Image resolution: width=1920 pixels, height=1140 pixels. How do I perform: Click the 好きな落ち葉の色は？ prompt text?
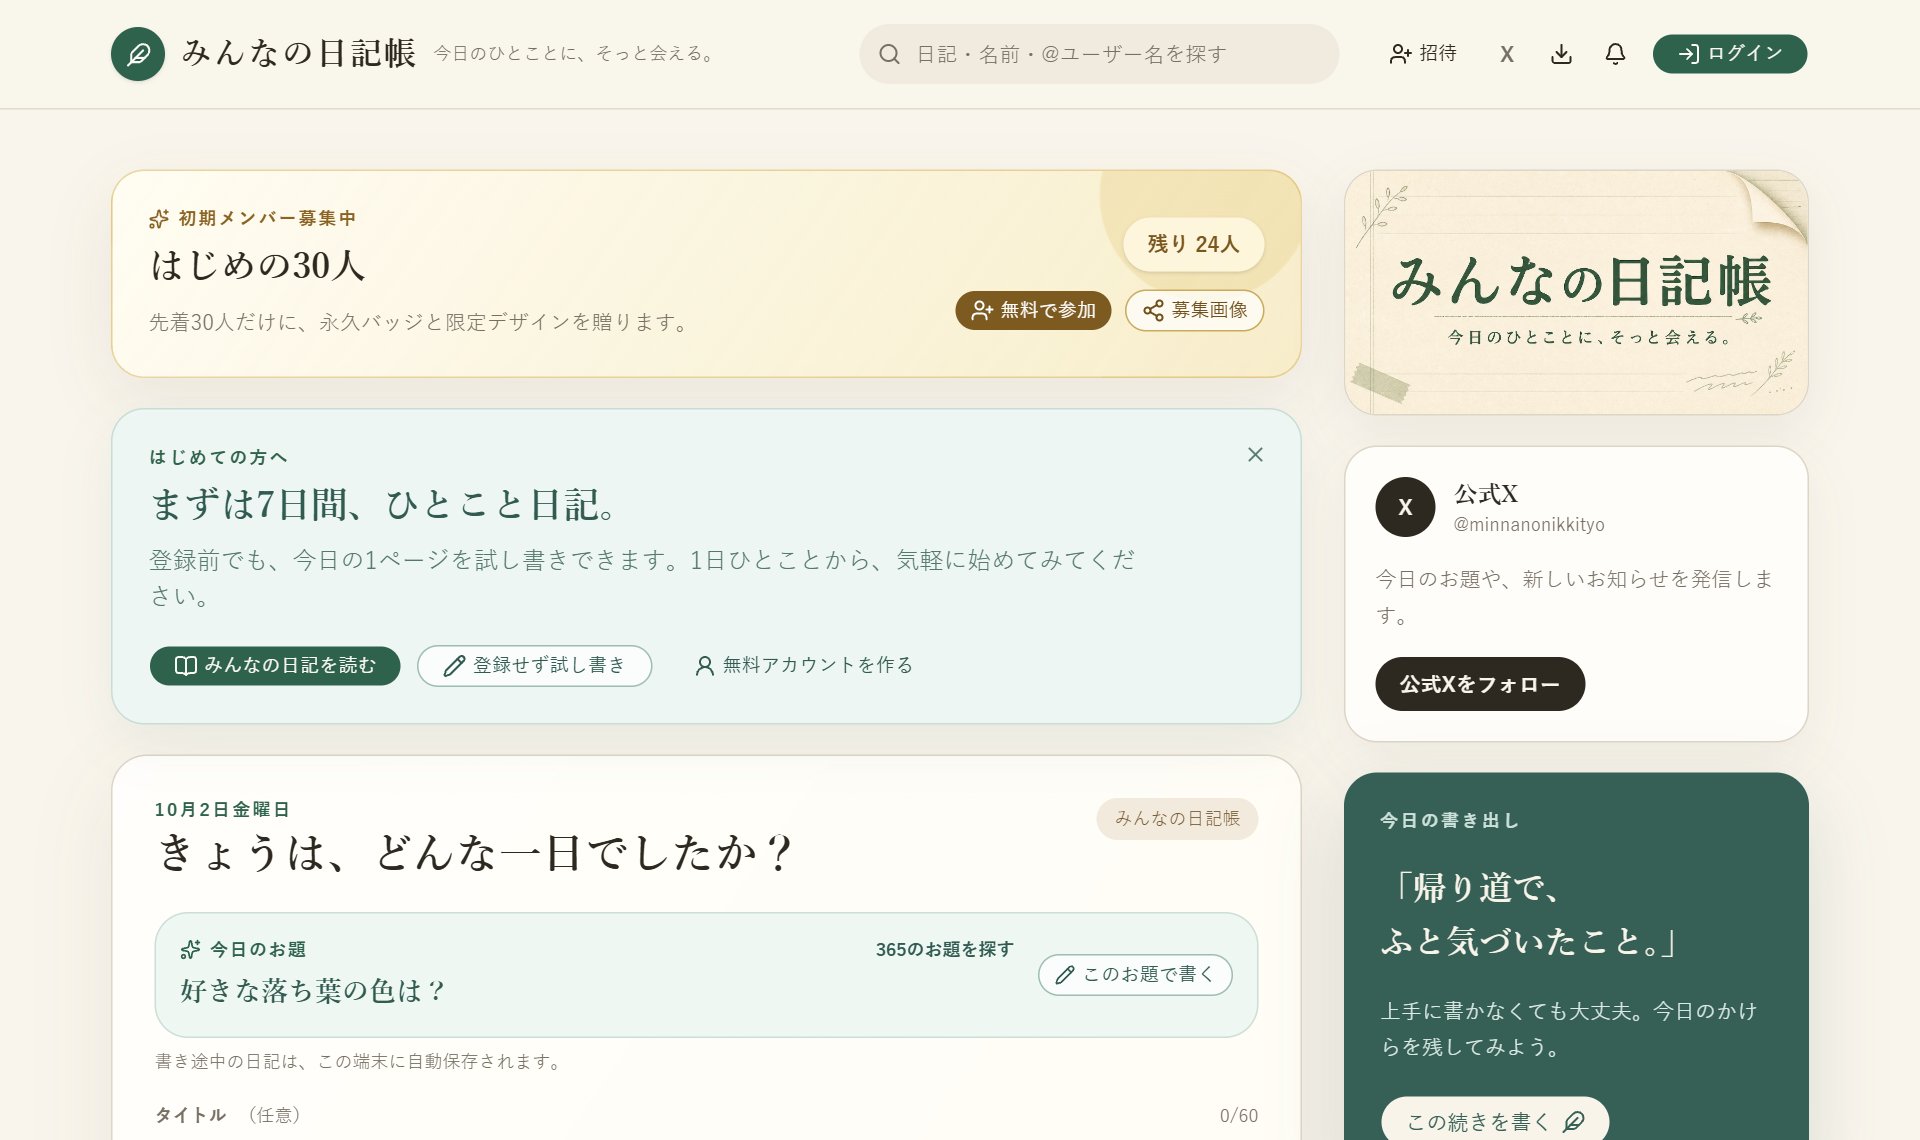click(312, 991)
